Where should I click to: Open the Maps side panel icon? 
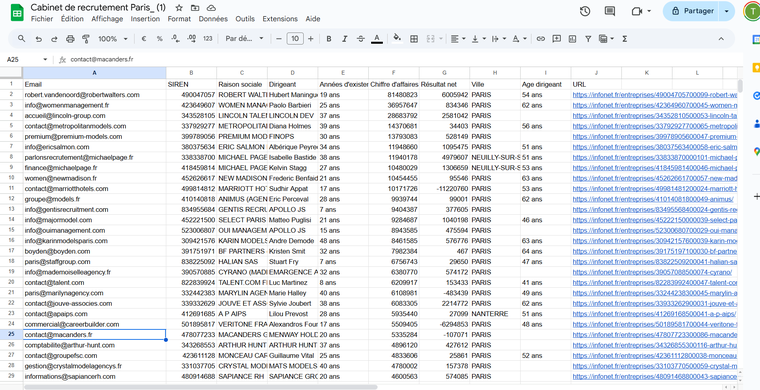tap(756, 152)
